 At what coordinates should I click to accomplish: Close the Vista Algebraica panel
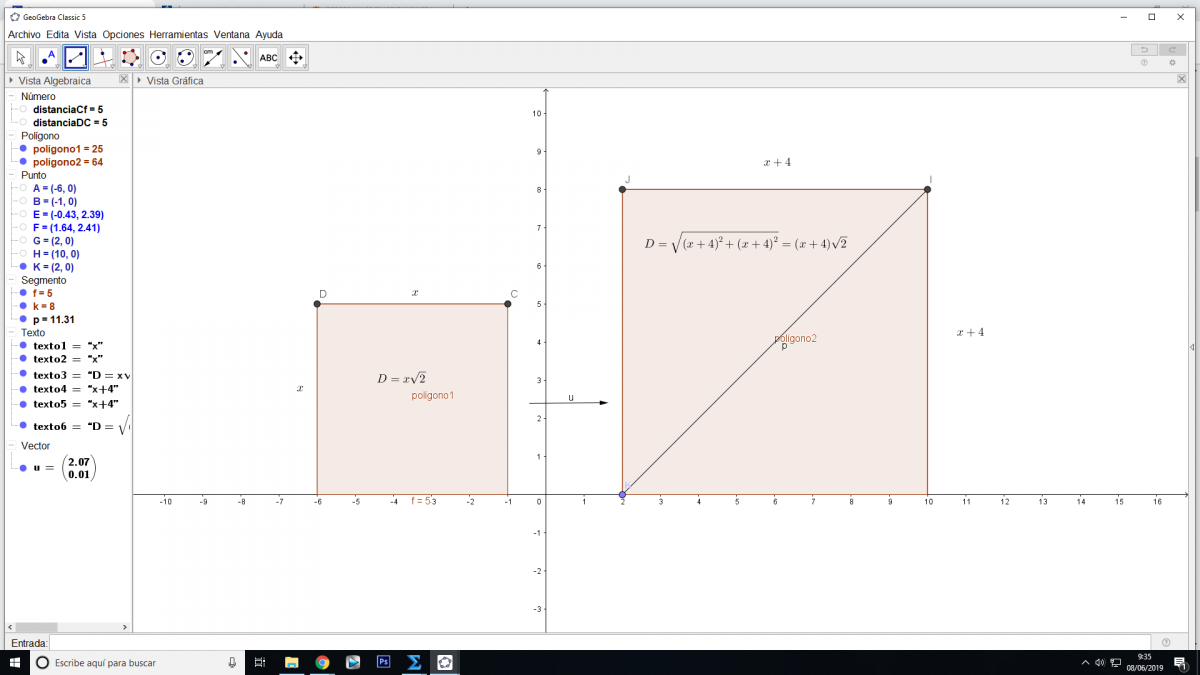click(x=124, y=80)
